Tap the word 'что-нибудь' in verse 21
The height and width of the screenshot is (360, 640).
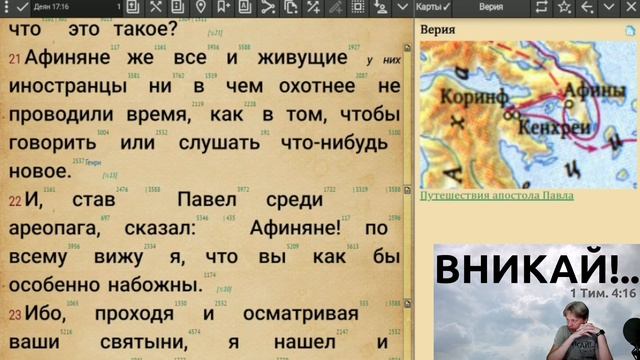coord(334,143)
